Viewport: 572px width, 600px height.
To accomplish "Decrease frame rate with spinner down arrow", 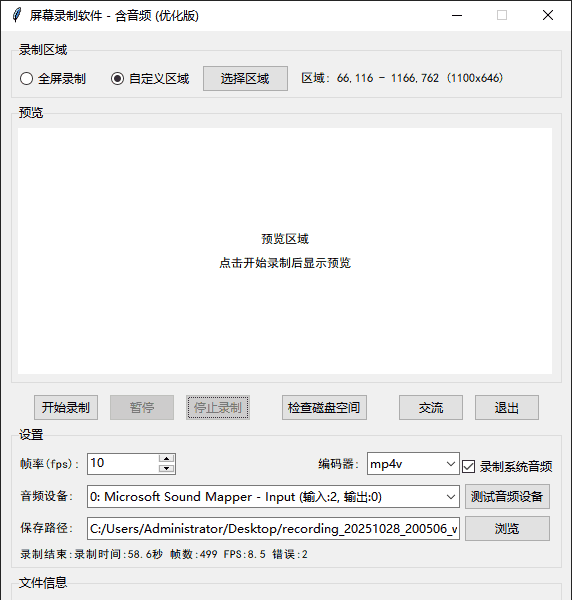I will pos(166,469).
